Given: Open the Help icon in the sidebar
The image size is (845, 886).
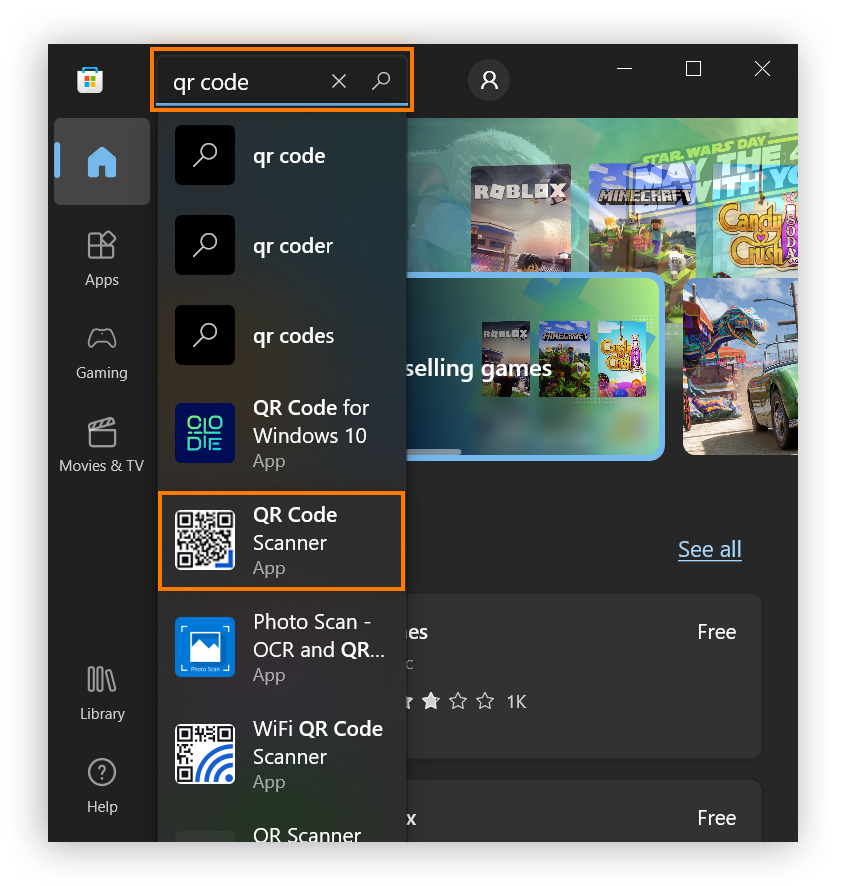Looking at the screenshot, I should (101, 772).
